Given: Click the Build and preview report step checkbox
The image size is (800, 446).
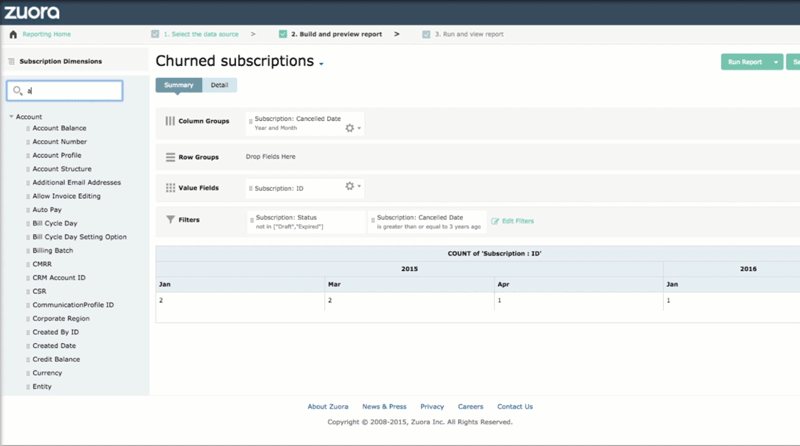Looking at the screenshot, I should pyautogui.click(x=283, y=34).
